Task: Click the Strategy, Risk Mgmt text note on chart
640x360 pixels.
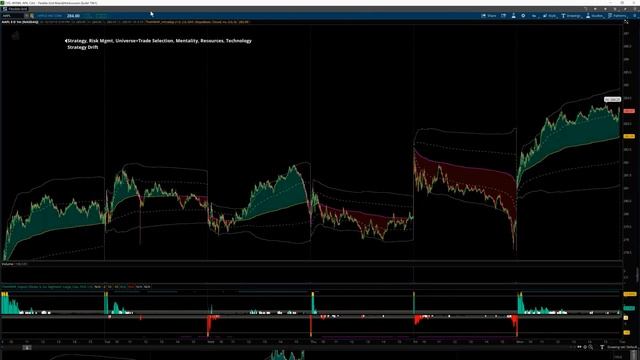Action: point(159,41)
